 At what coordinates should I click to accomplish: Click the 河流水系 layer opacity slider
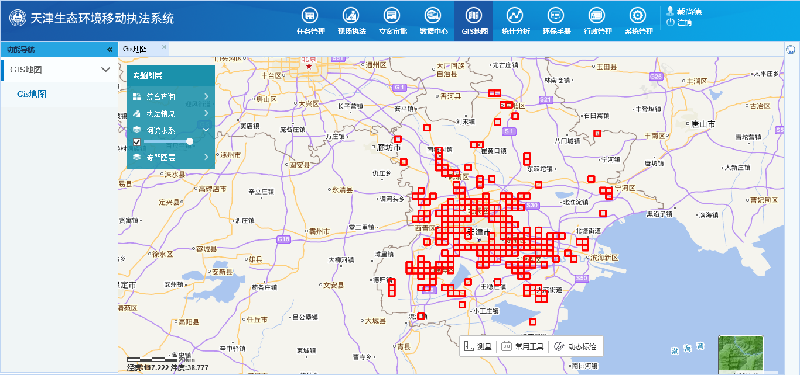click(167, 141)
